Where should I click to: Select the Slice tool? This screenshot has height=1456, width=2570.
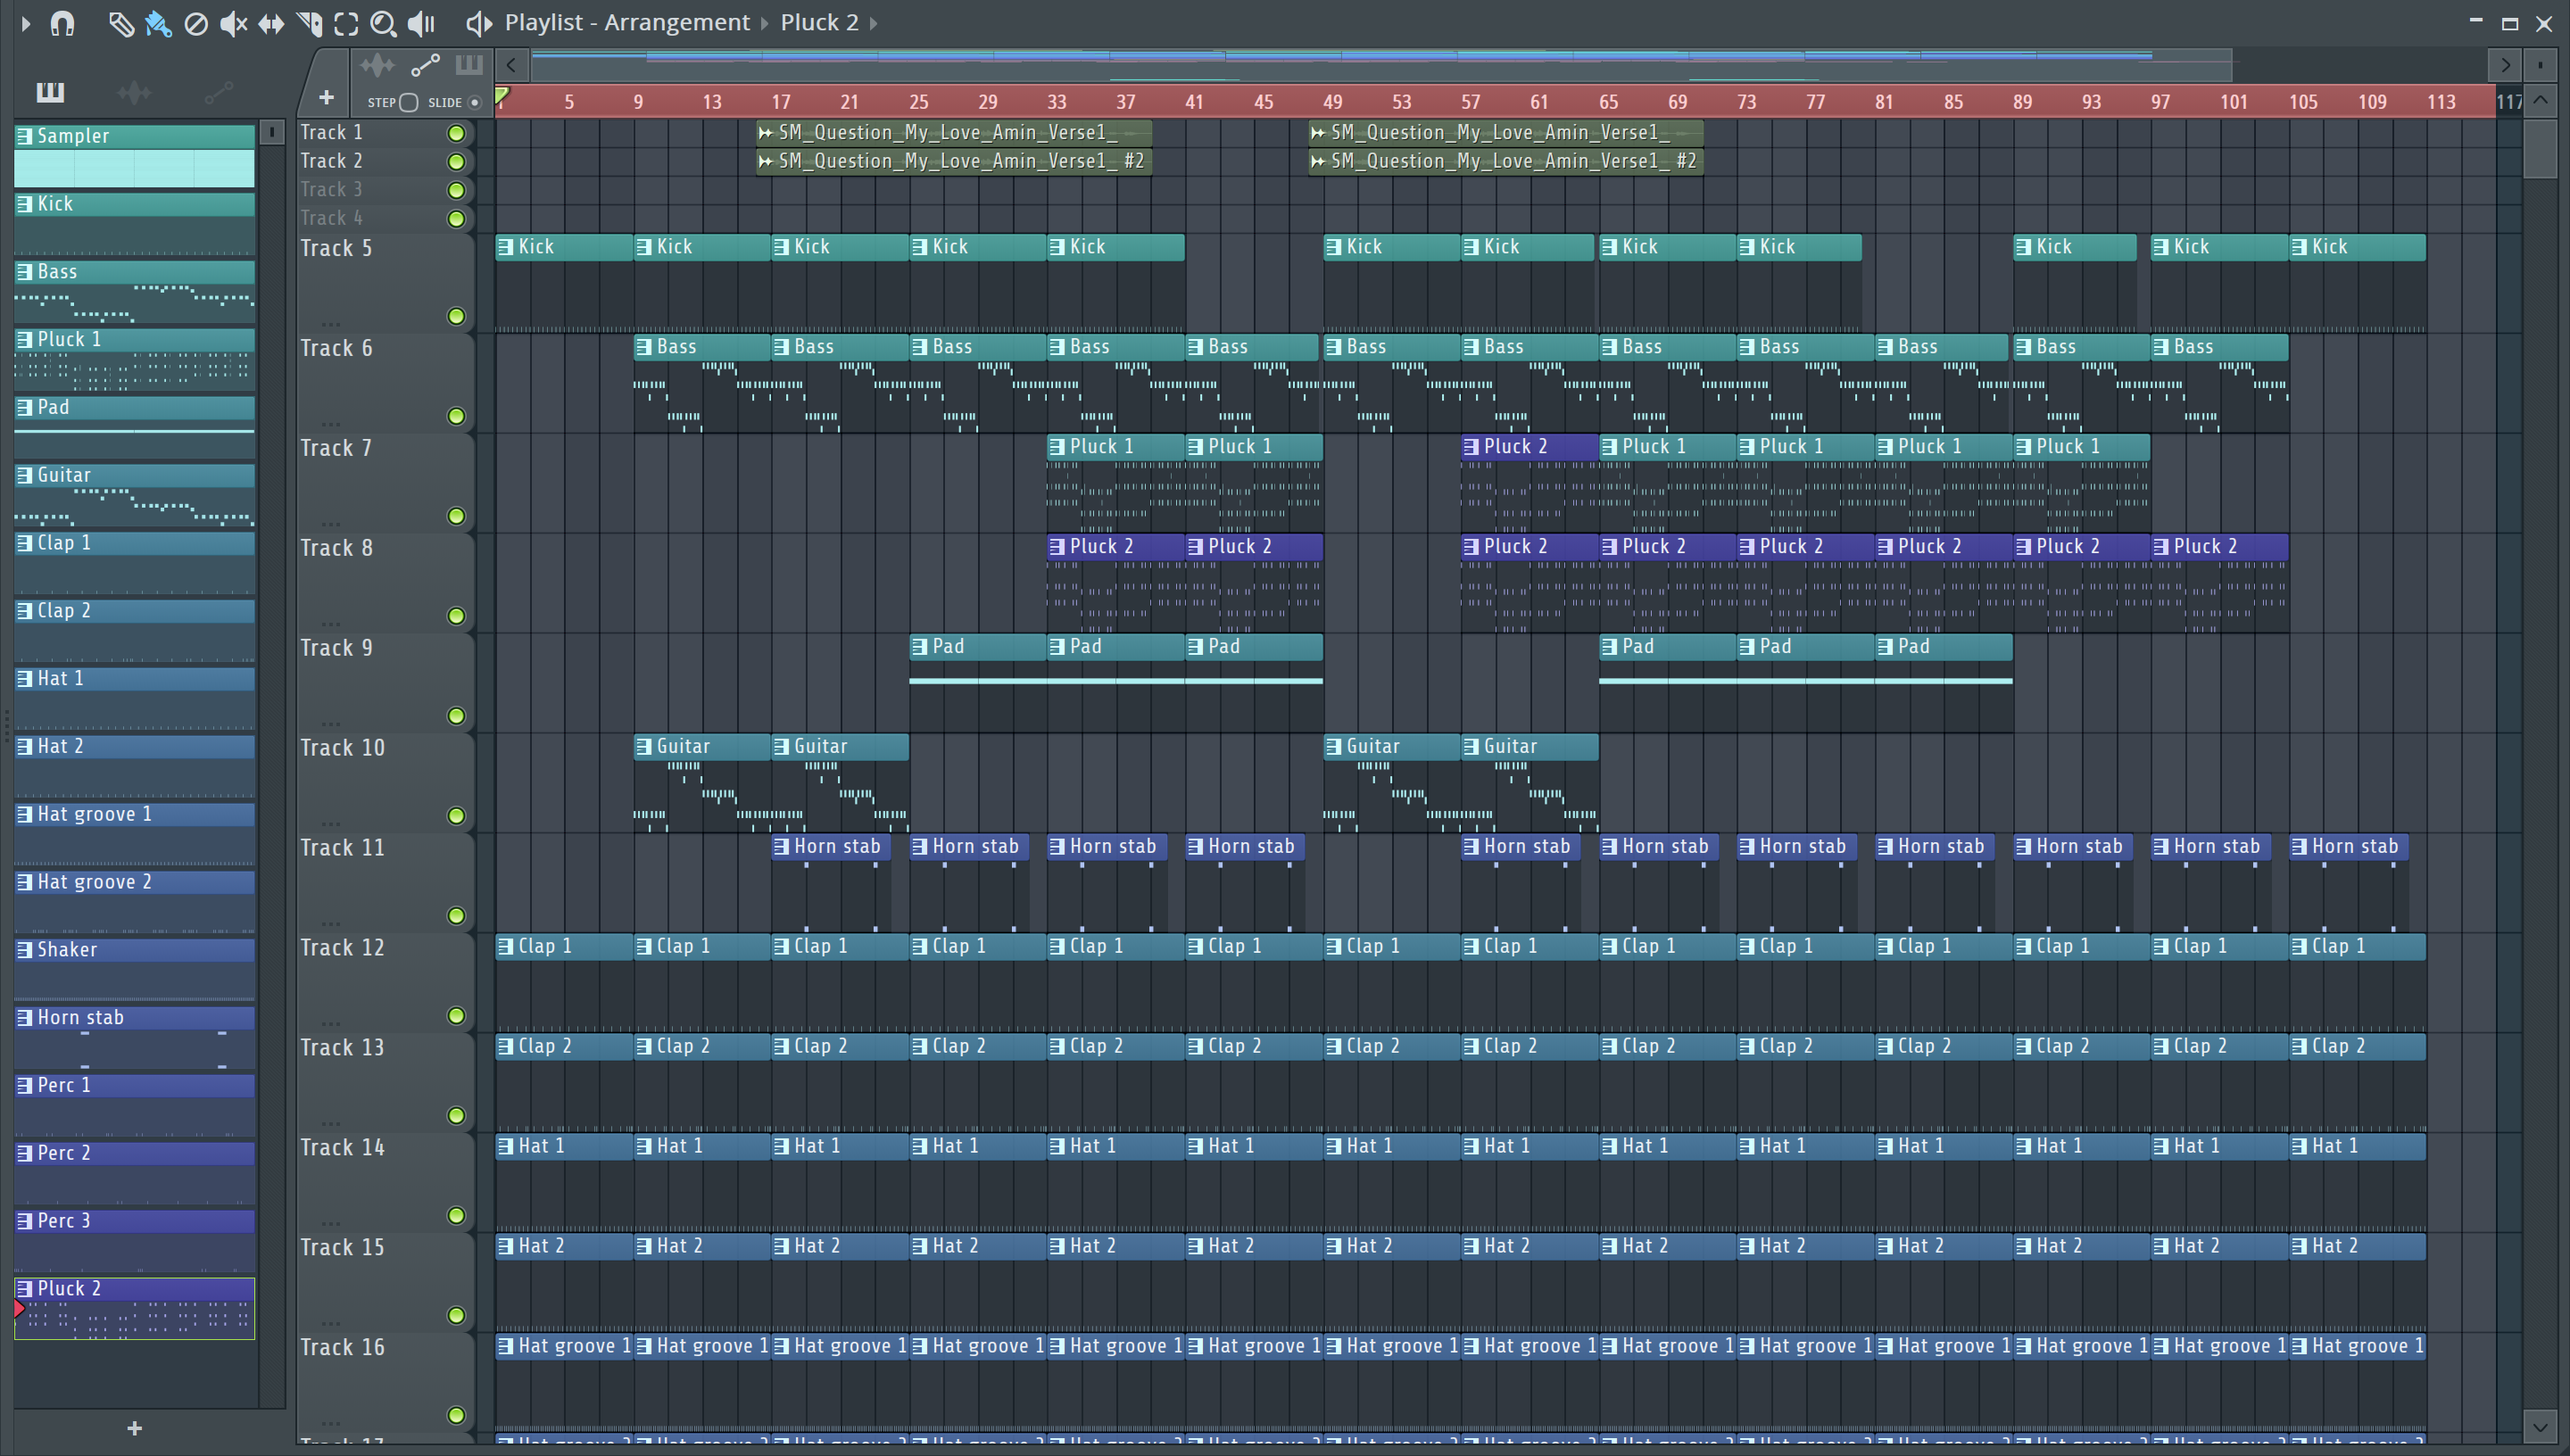(309, 23)
